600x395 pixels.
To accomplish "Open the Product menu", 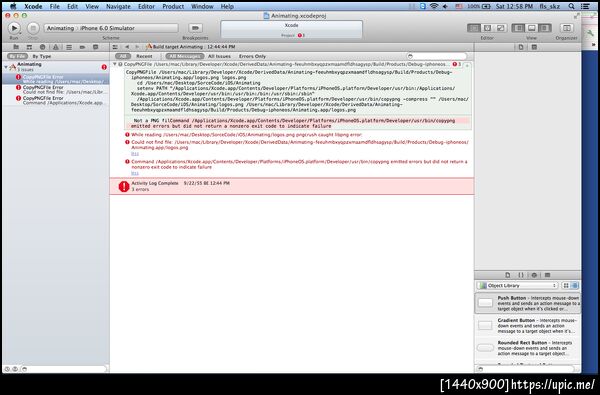I will click(173, 7).
